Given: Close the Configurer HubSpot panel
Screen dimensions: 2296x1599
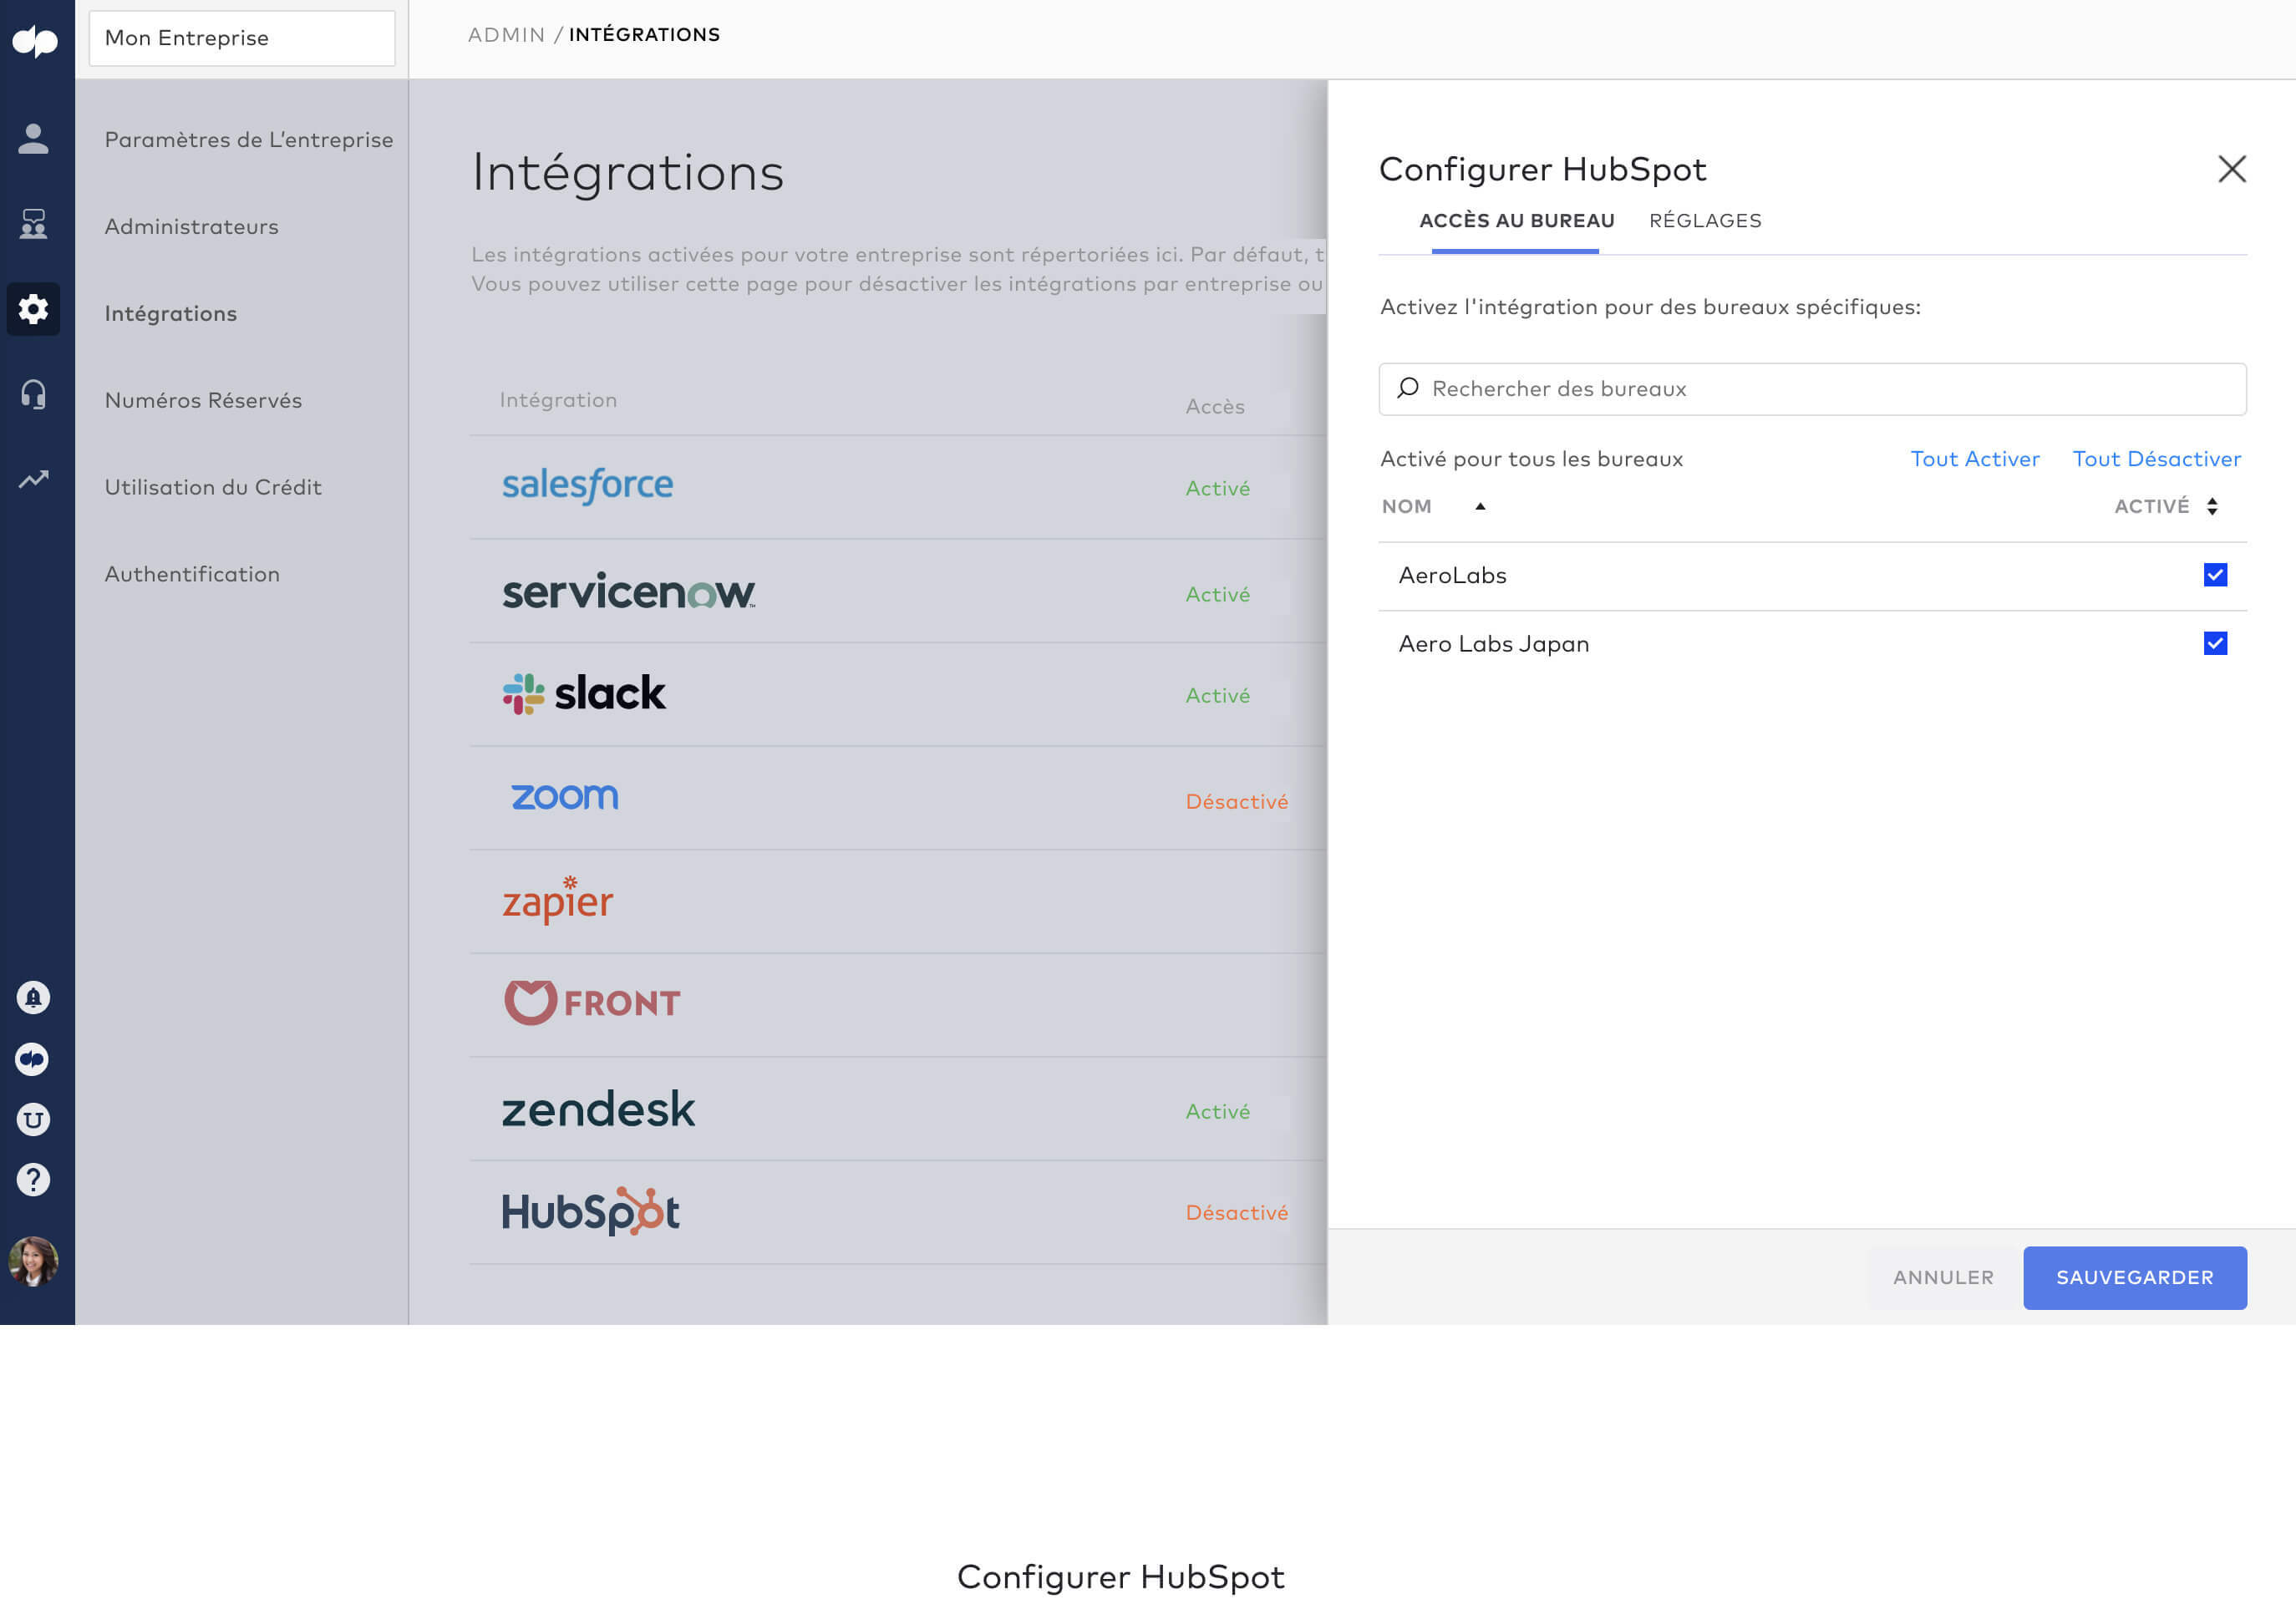Looking at the screenshot, I should point(2232,169).
